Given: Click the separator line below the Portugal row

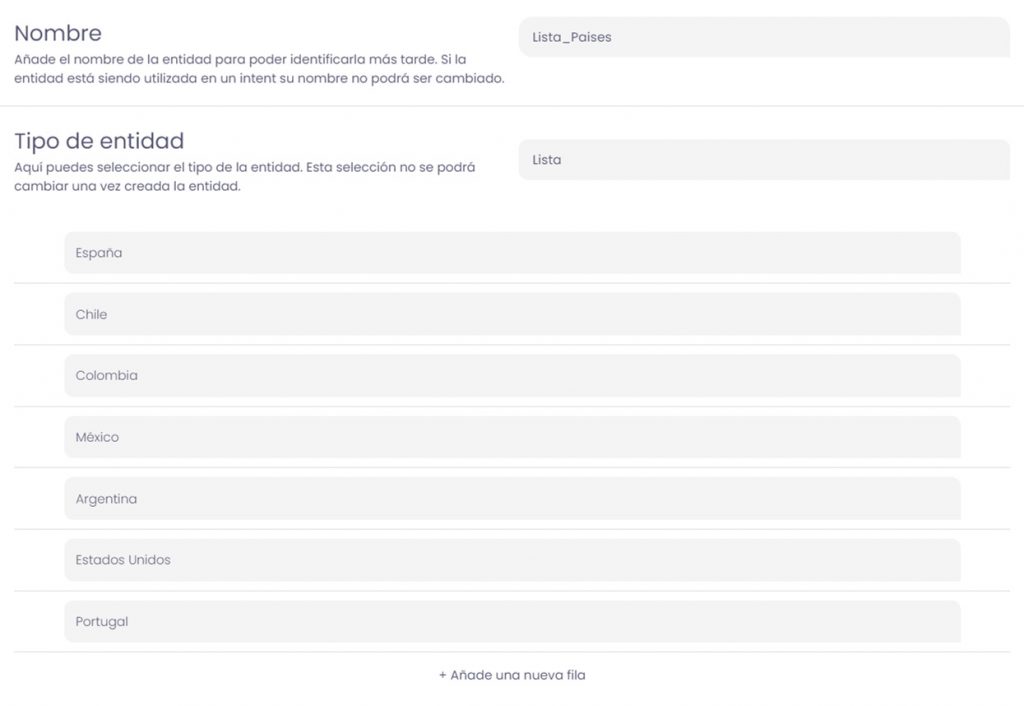Looking at the screenshot, I should 512,652.
